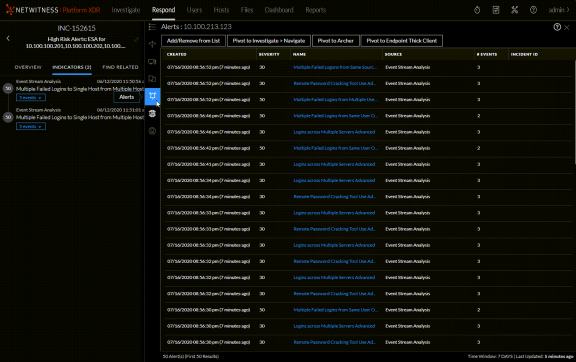The height and width of the screenshot is (362, 576).
Task: Go to the Users menu
Action: point(194,10)
